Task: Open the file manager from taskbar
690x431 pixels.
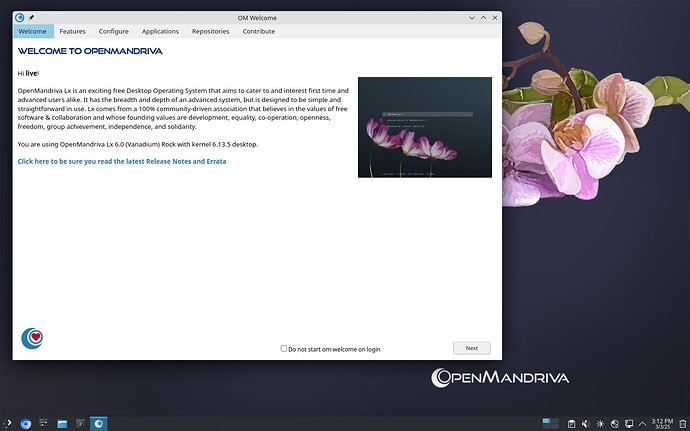Action: pos(62,424)
